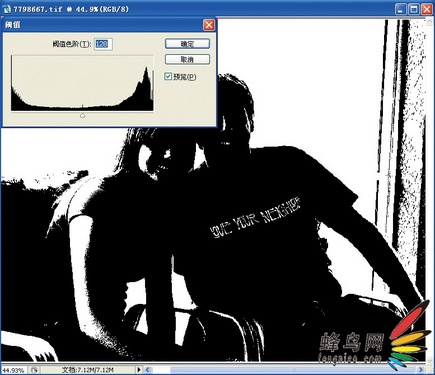Click the horizontal scrollbar right arrow
435x375 pixels.
[x=421, y=370]
